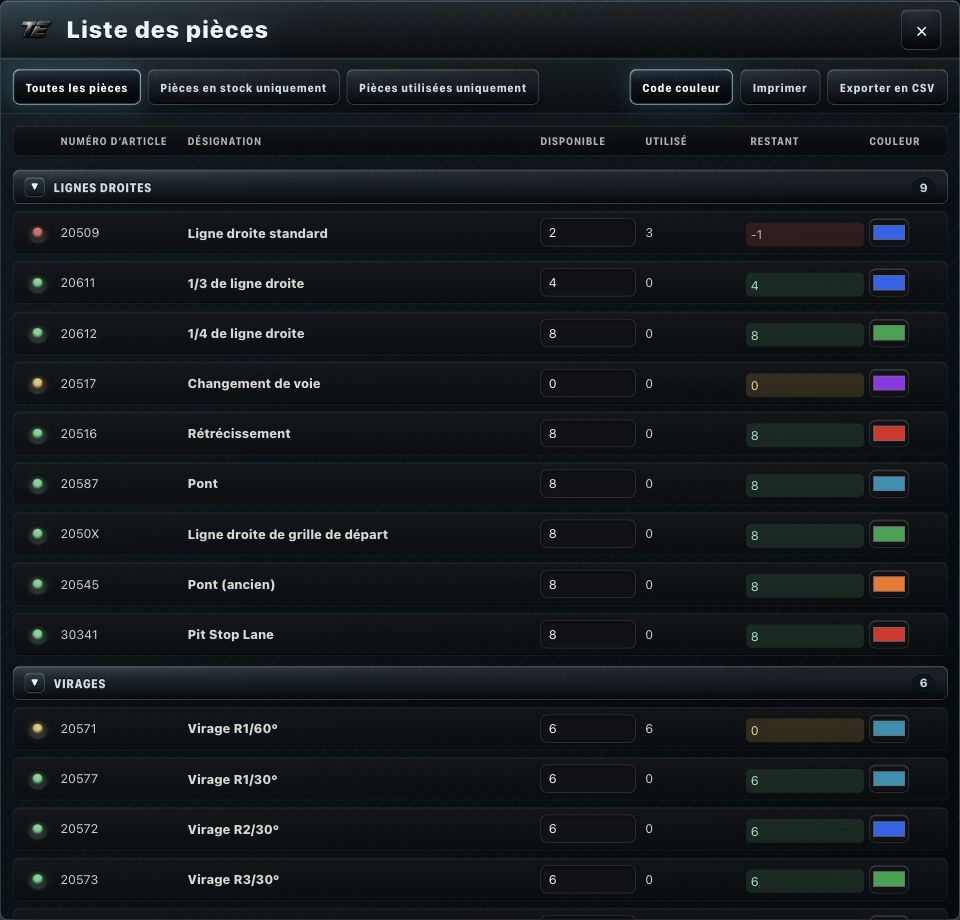Click article number 30341
960x920 pixels.
pyautogui.click(x=79, y=635)
